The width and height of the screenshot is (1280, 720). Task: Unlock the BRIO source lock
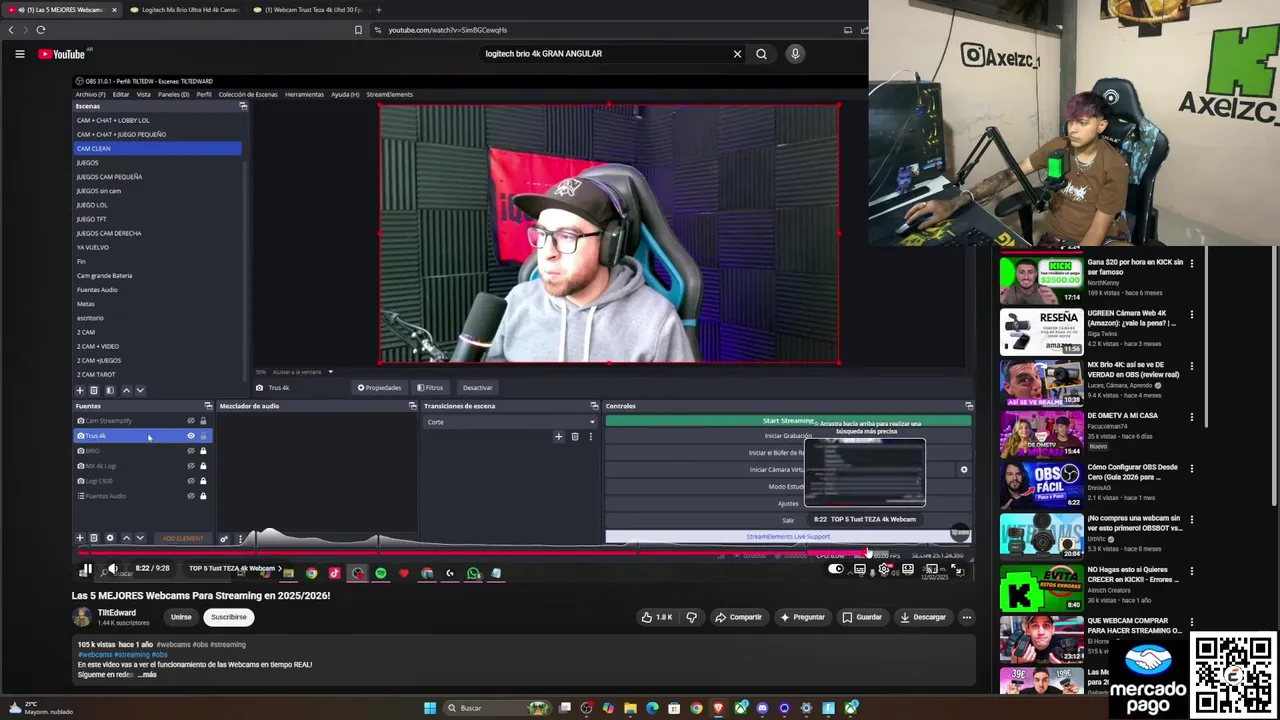(x=203, y=451)
